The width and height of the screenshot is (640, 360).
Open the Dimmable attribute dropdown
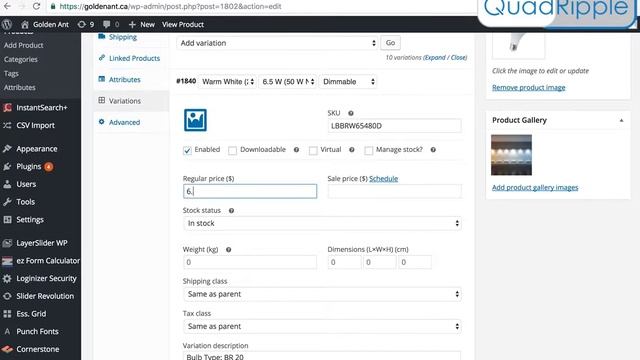pos(348,82)
